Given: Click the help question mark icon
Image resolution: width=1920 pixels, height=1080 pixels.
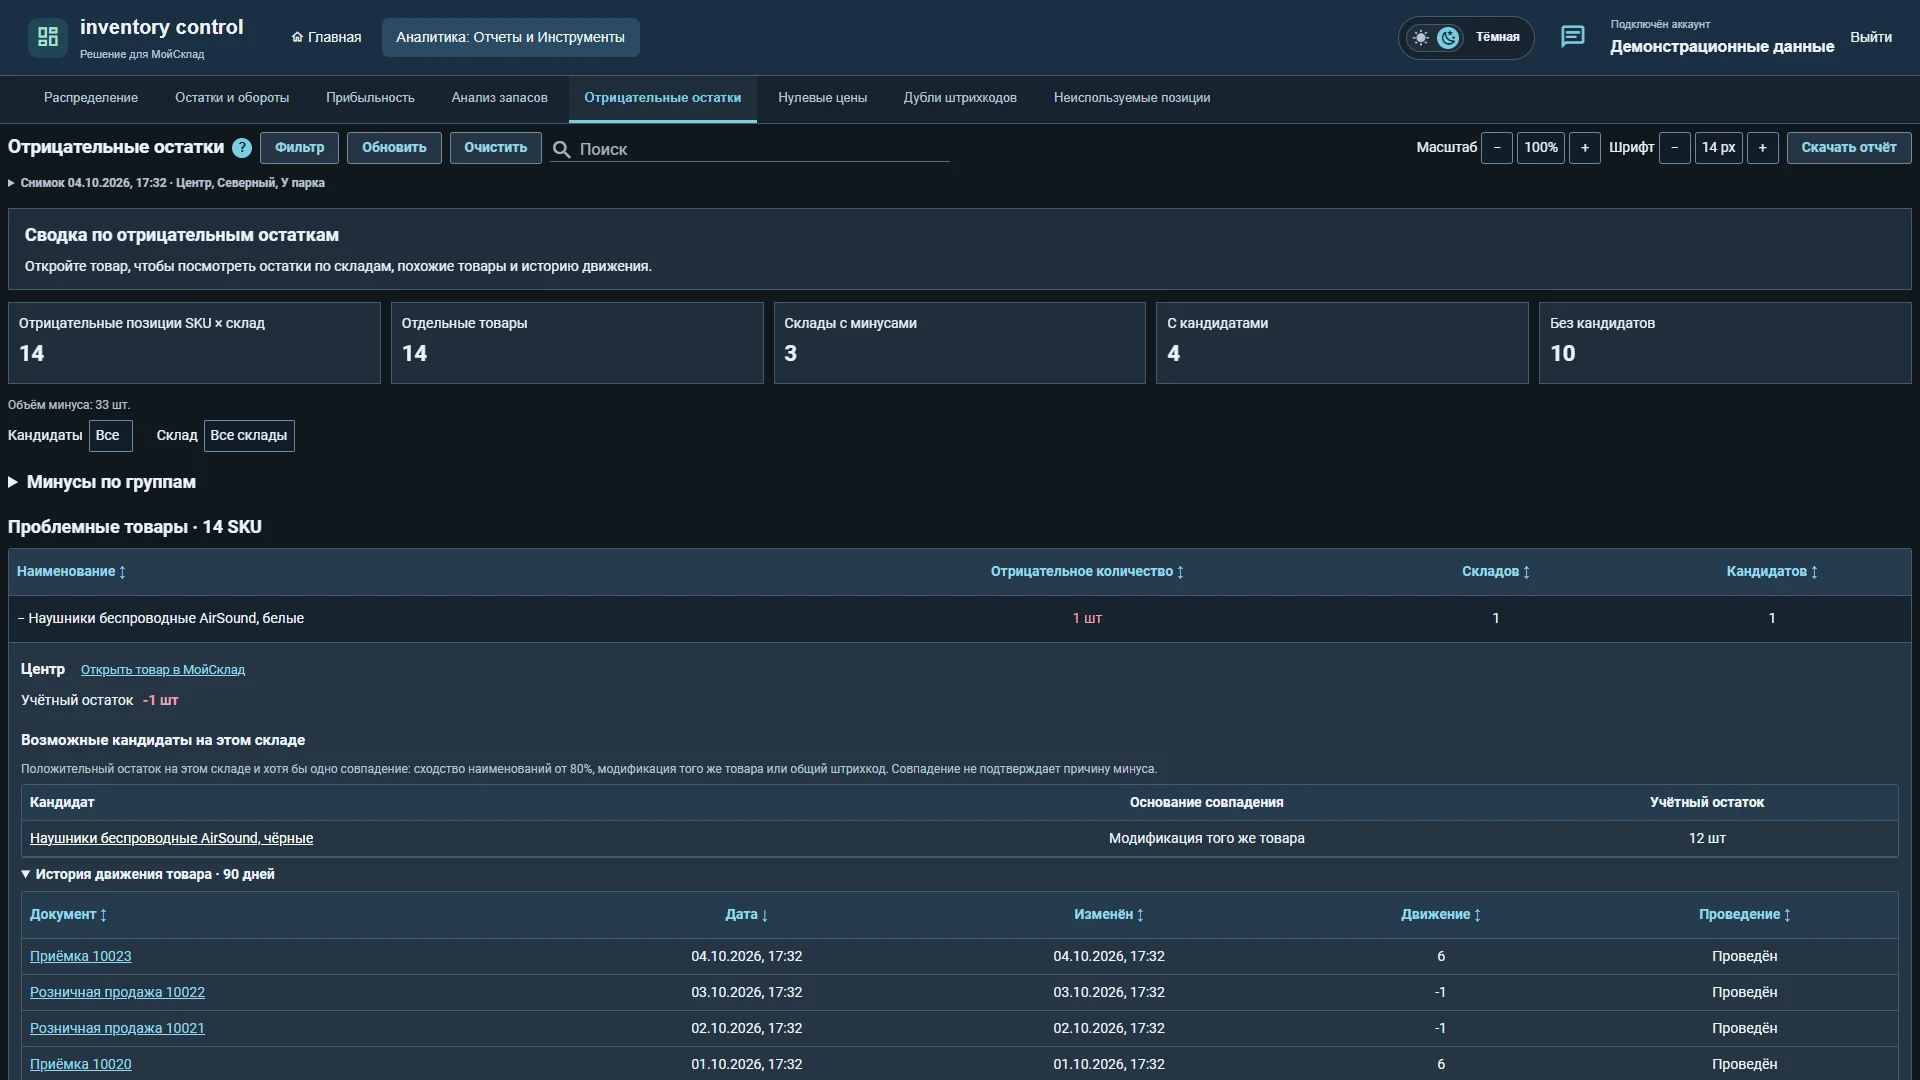Looking at the screenshot, I should [x=242, y=148].
